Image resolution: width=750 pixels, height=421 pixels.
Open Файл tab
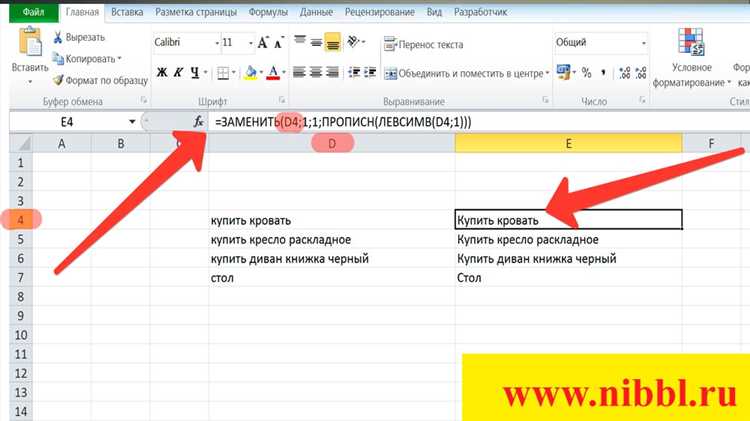tap(33, 12)
